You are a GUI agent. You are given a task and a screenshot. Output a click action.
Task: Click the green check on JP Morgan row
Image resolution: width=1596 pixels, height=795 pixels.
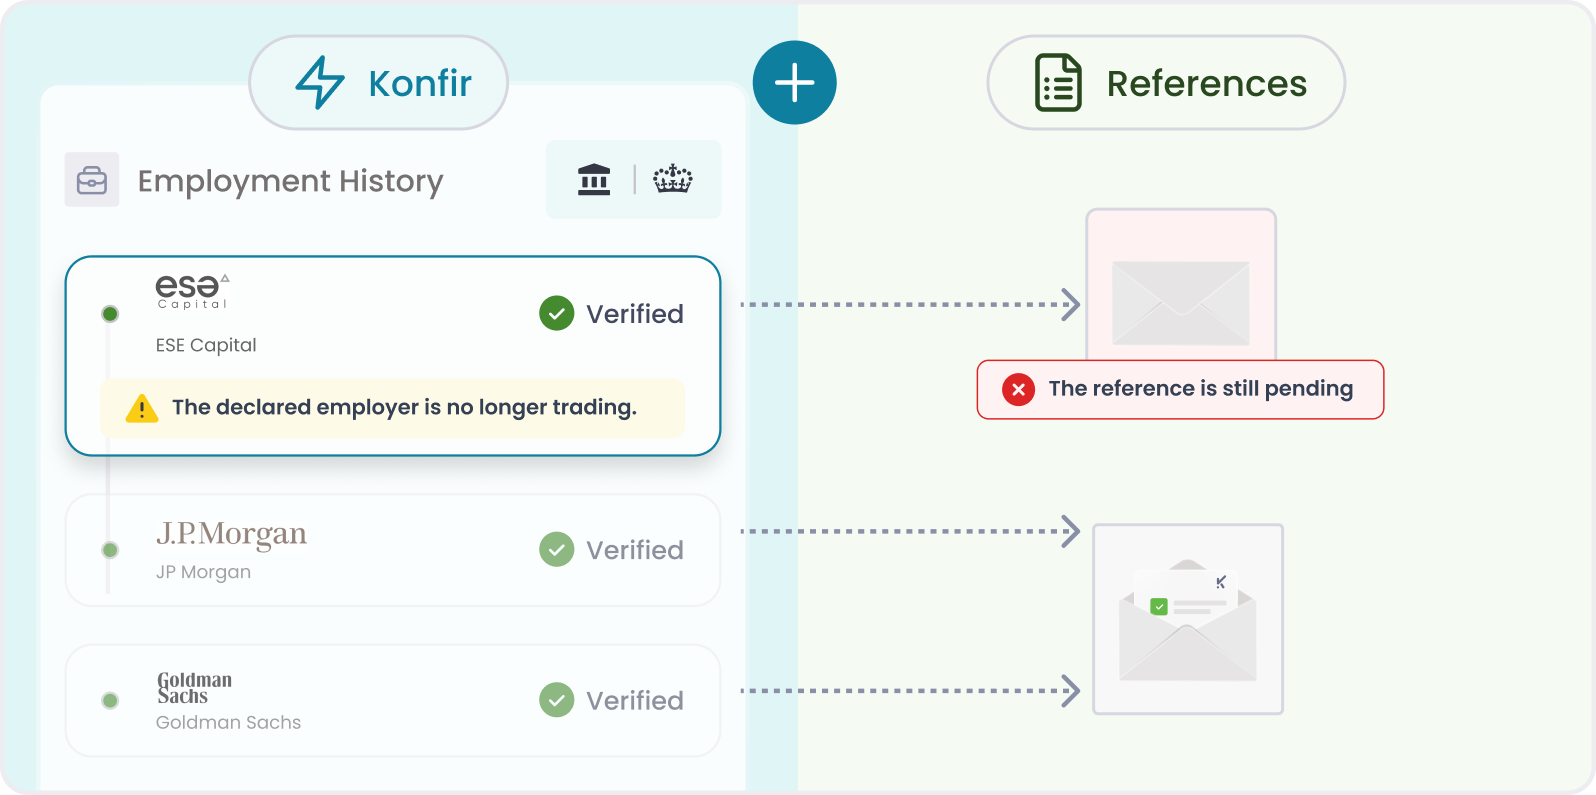tap(557, 549)
